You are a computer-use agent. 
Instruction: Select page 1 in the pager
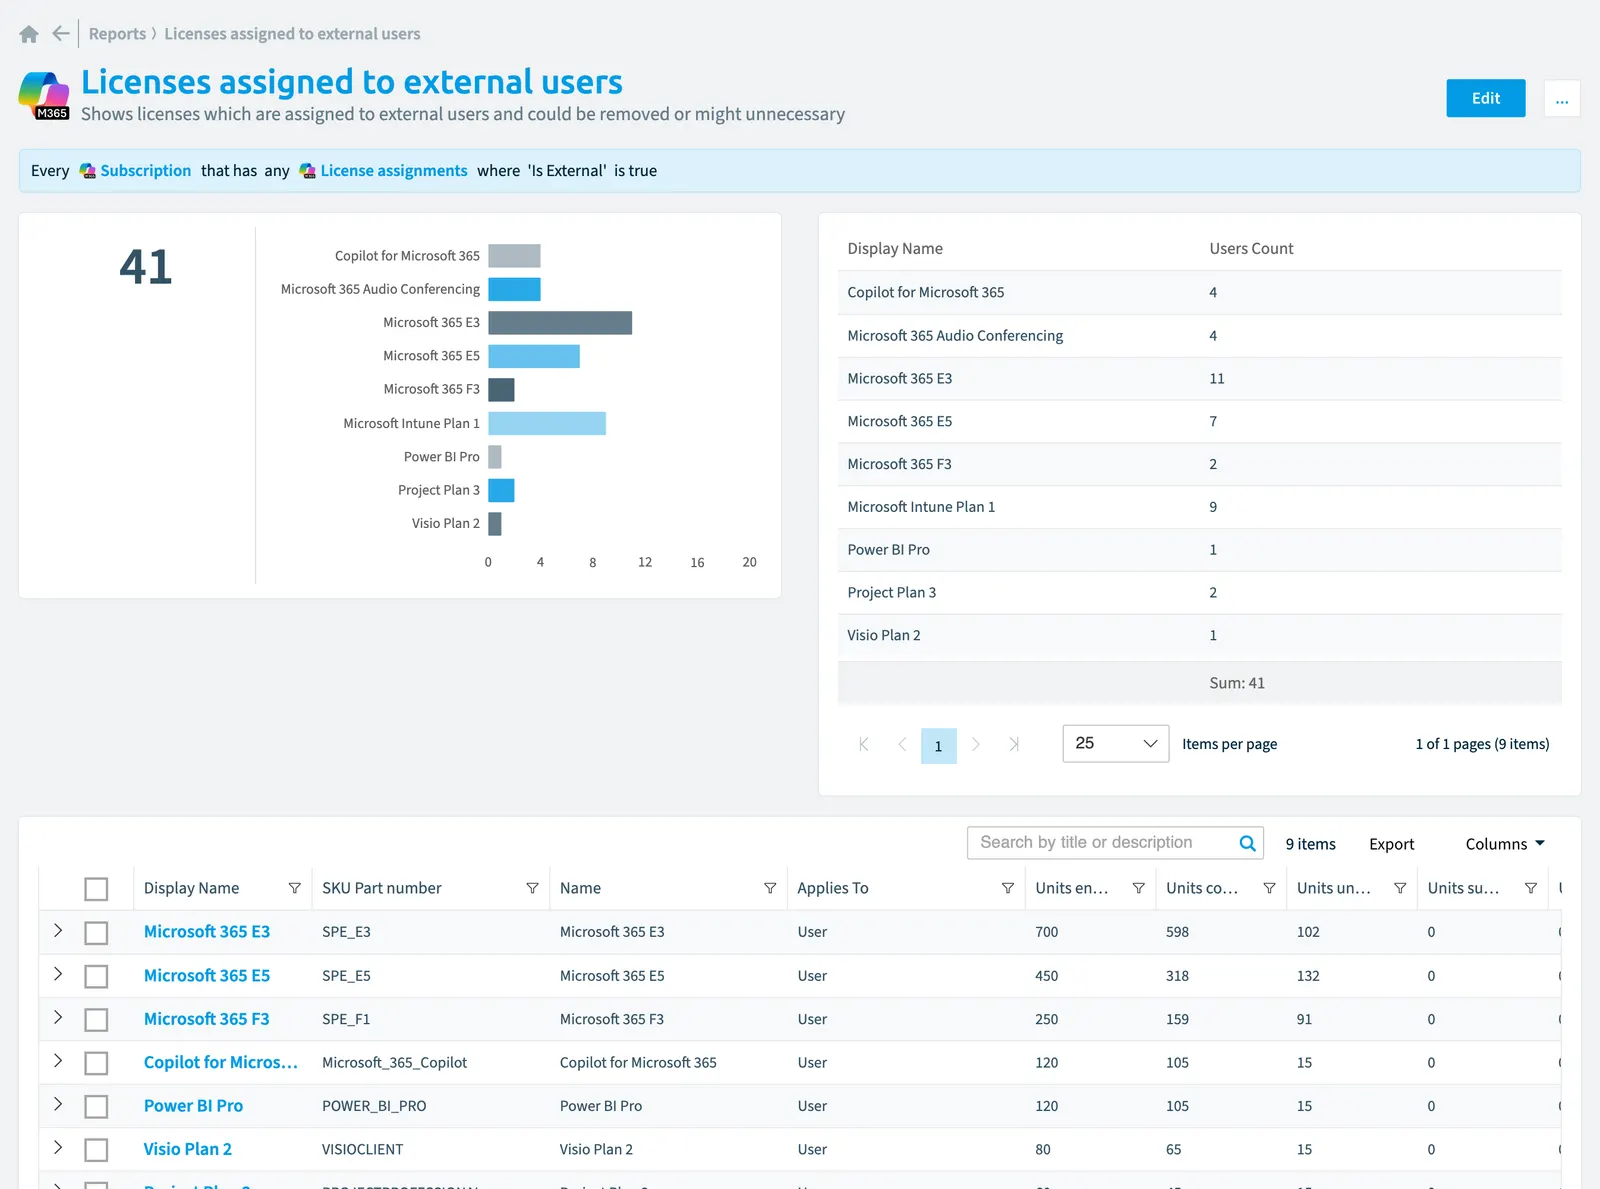pos(938,745)
